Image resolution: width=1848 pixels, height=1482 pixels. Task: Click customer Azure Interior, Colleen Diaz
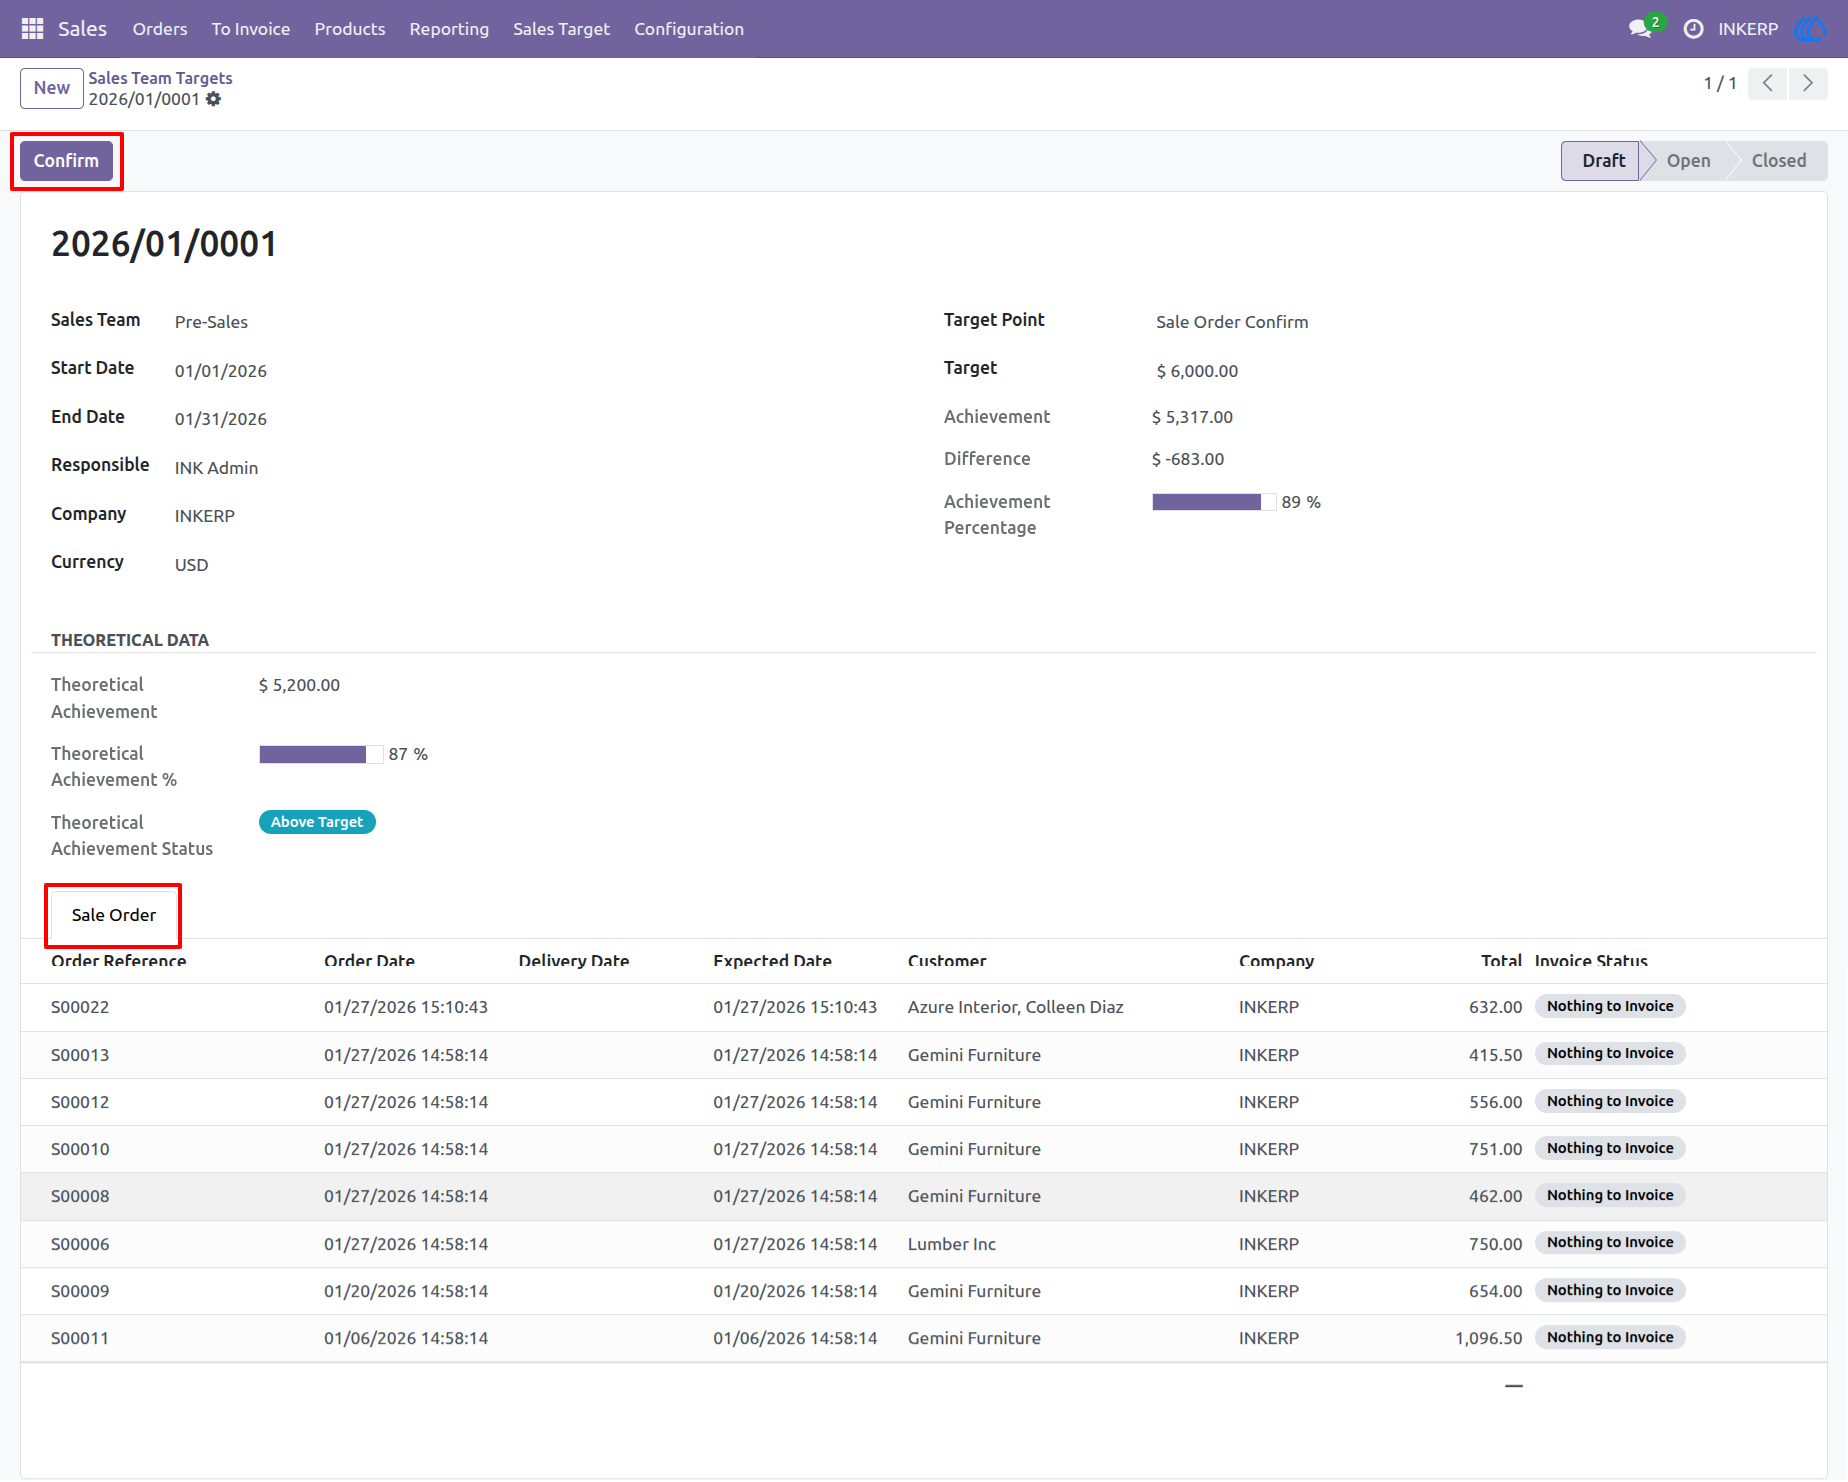pyautogui.click(x=1015, y=1007)
